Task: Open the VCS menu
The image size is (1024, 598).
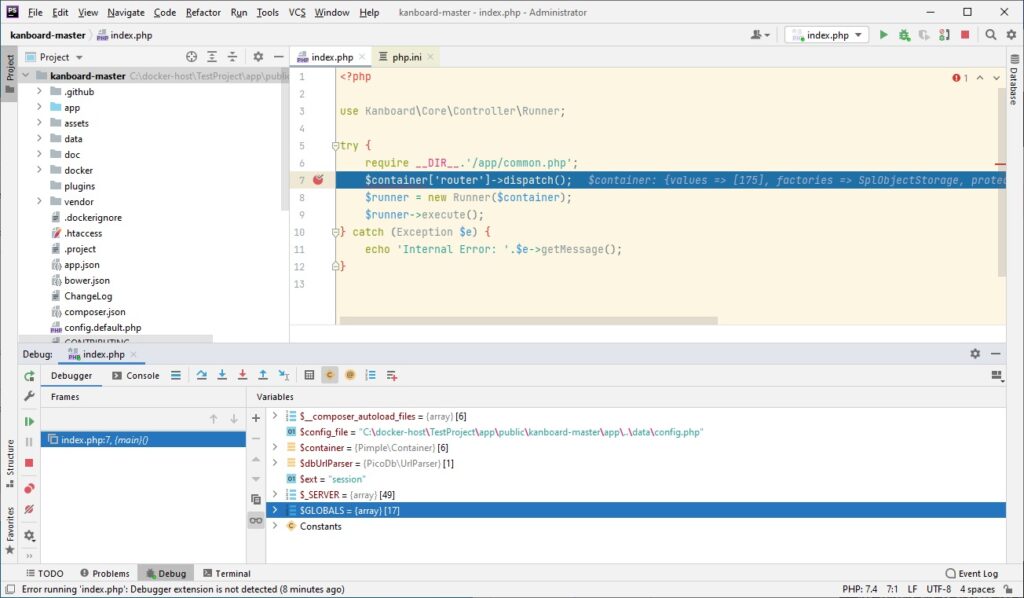Action: 297,12
